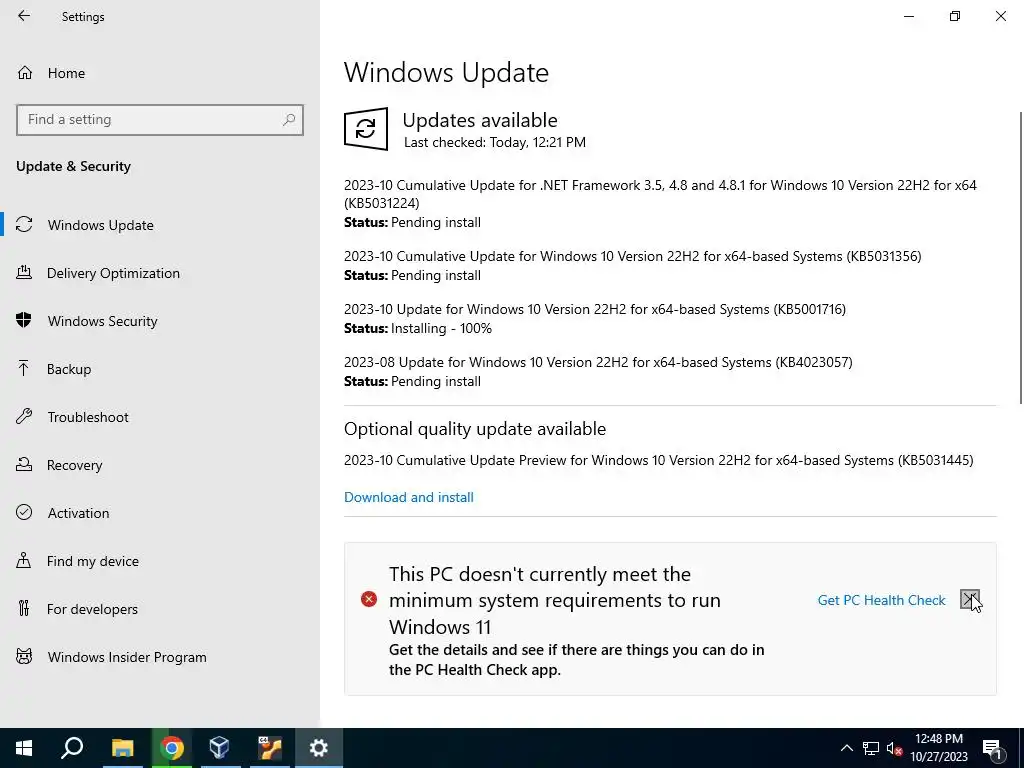Open the taskbar app left of Settings
The image size is (1024, 768).
269,748
